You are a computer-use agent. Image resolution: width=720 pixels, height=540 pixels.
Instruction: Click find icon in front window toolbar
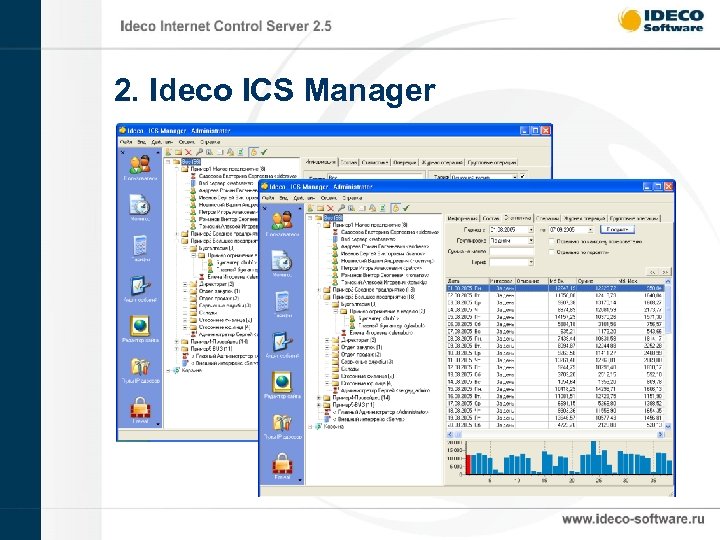point(351,208)
